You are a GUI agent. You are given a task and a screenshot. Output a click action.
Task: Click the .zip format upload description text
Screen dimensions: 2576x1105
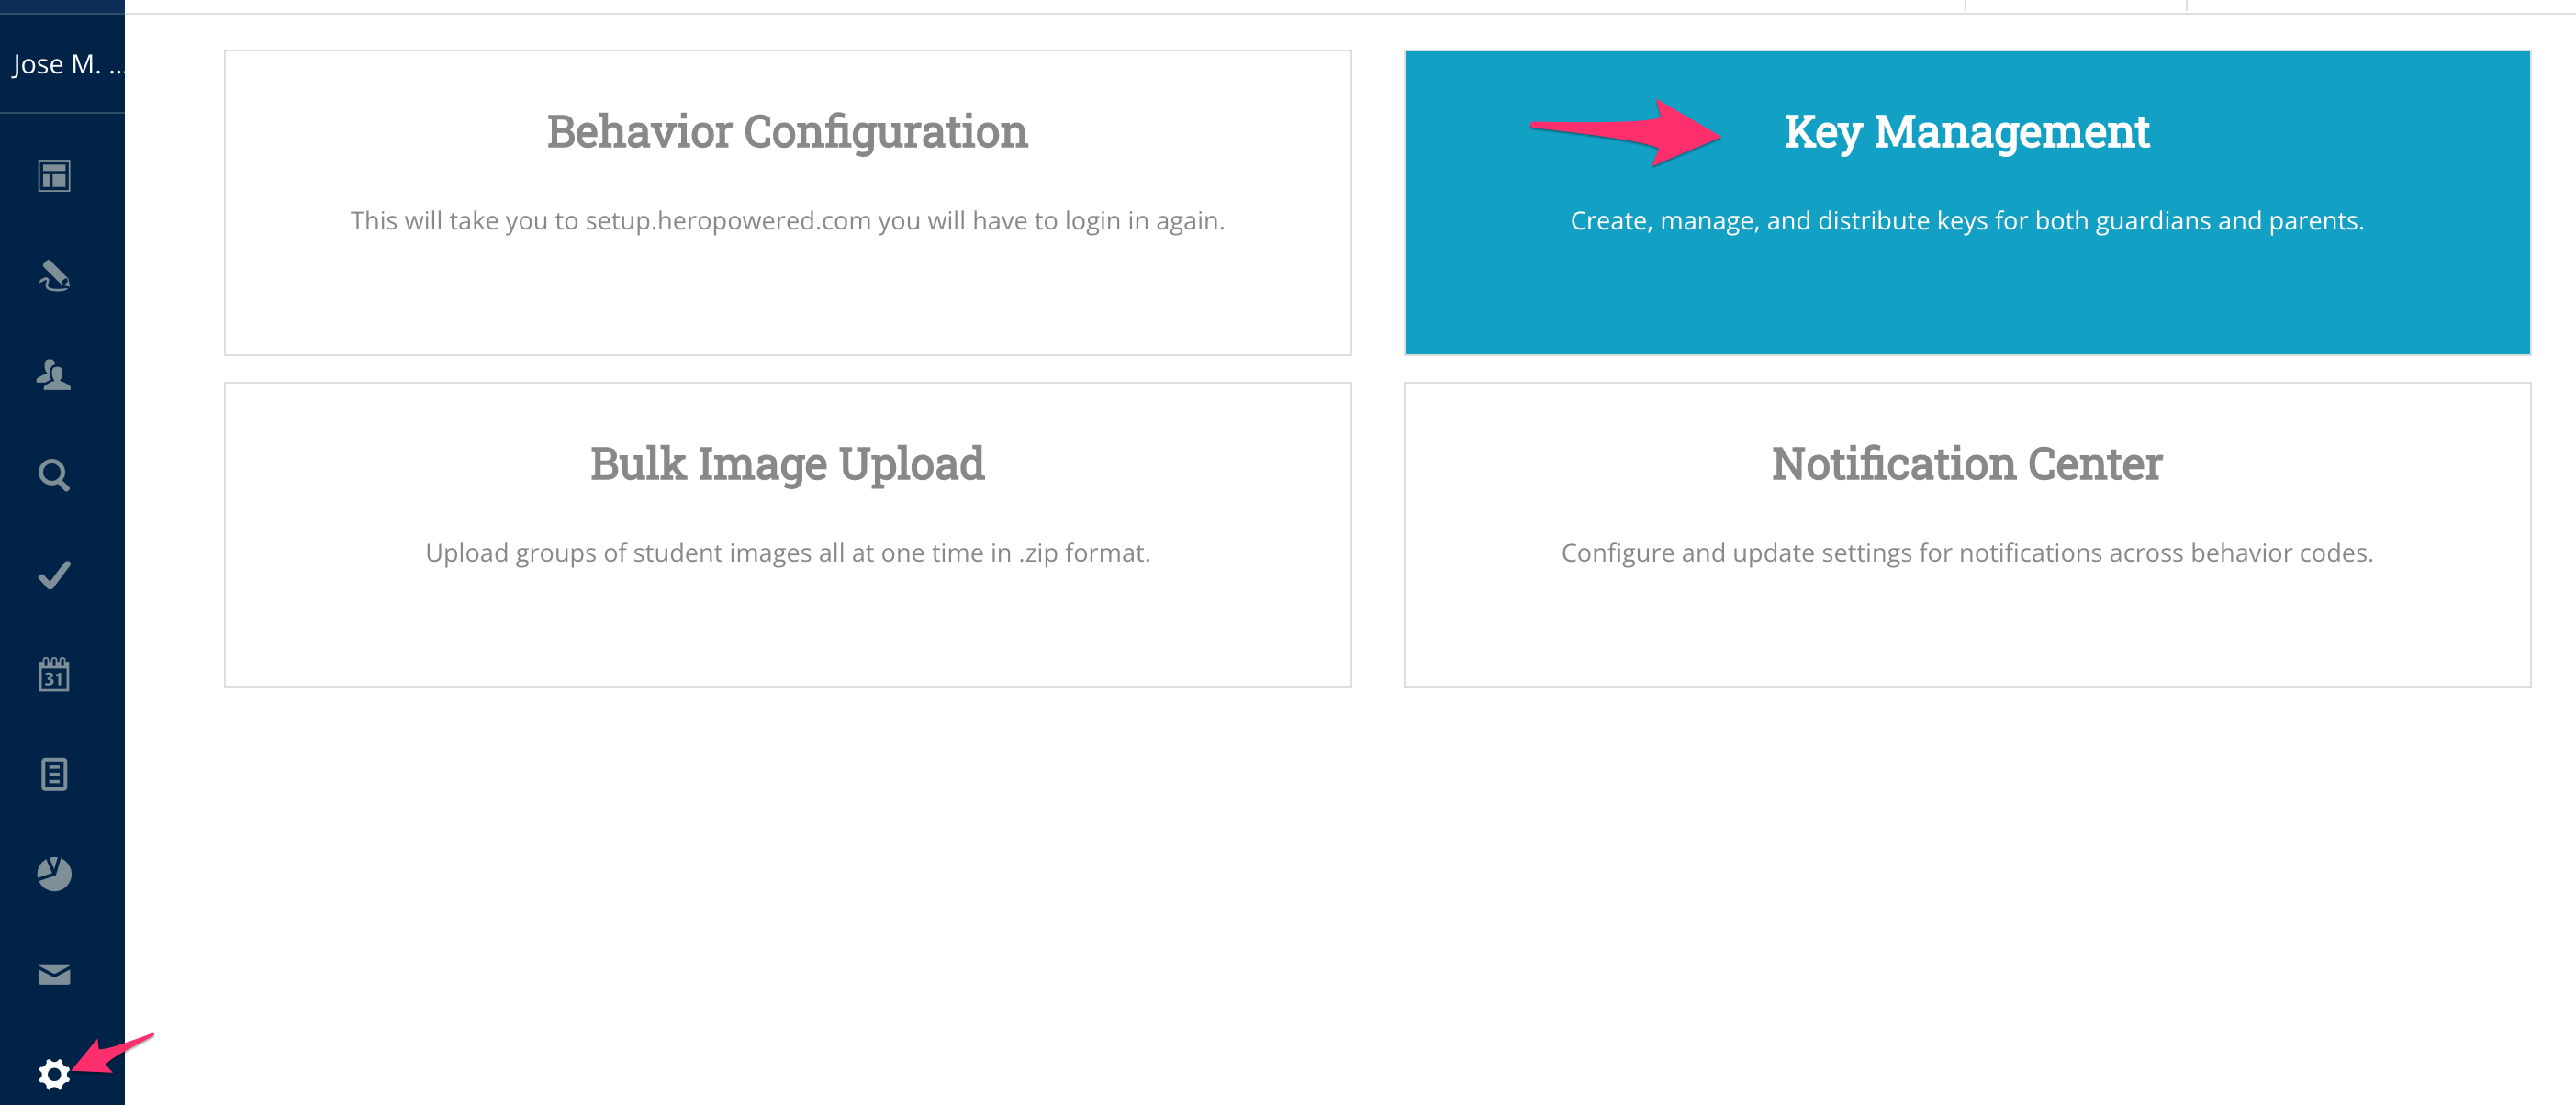787,553
